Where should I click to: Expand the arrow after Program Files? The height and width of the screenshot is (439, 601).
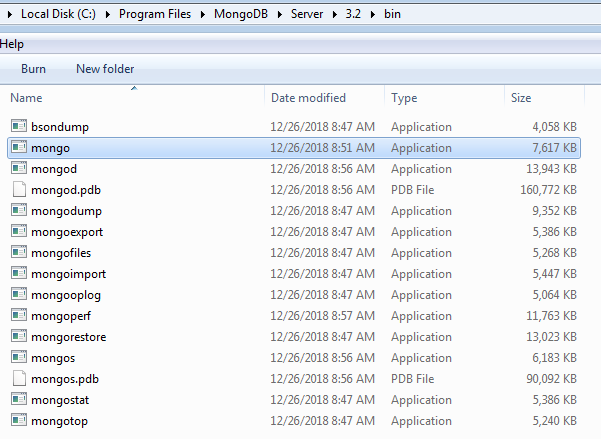(x=203, y=15)
